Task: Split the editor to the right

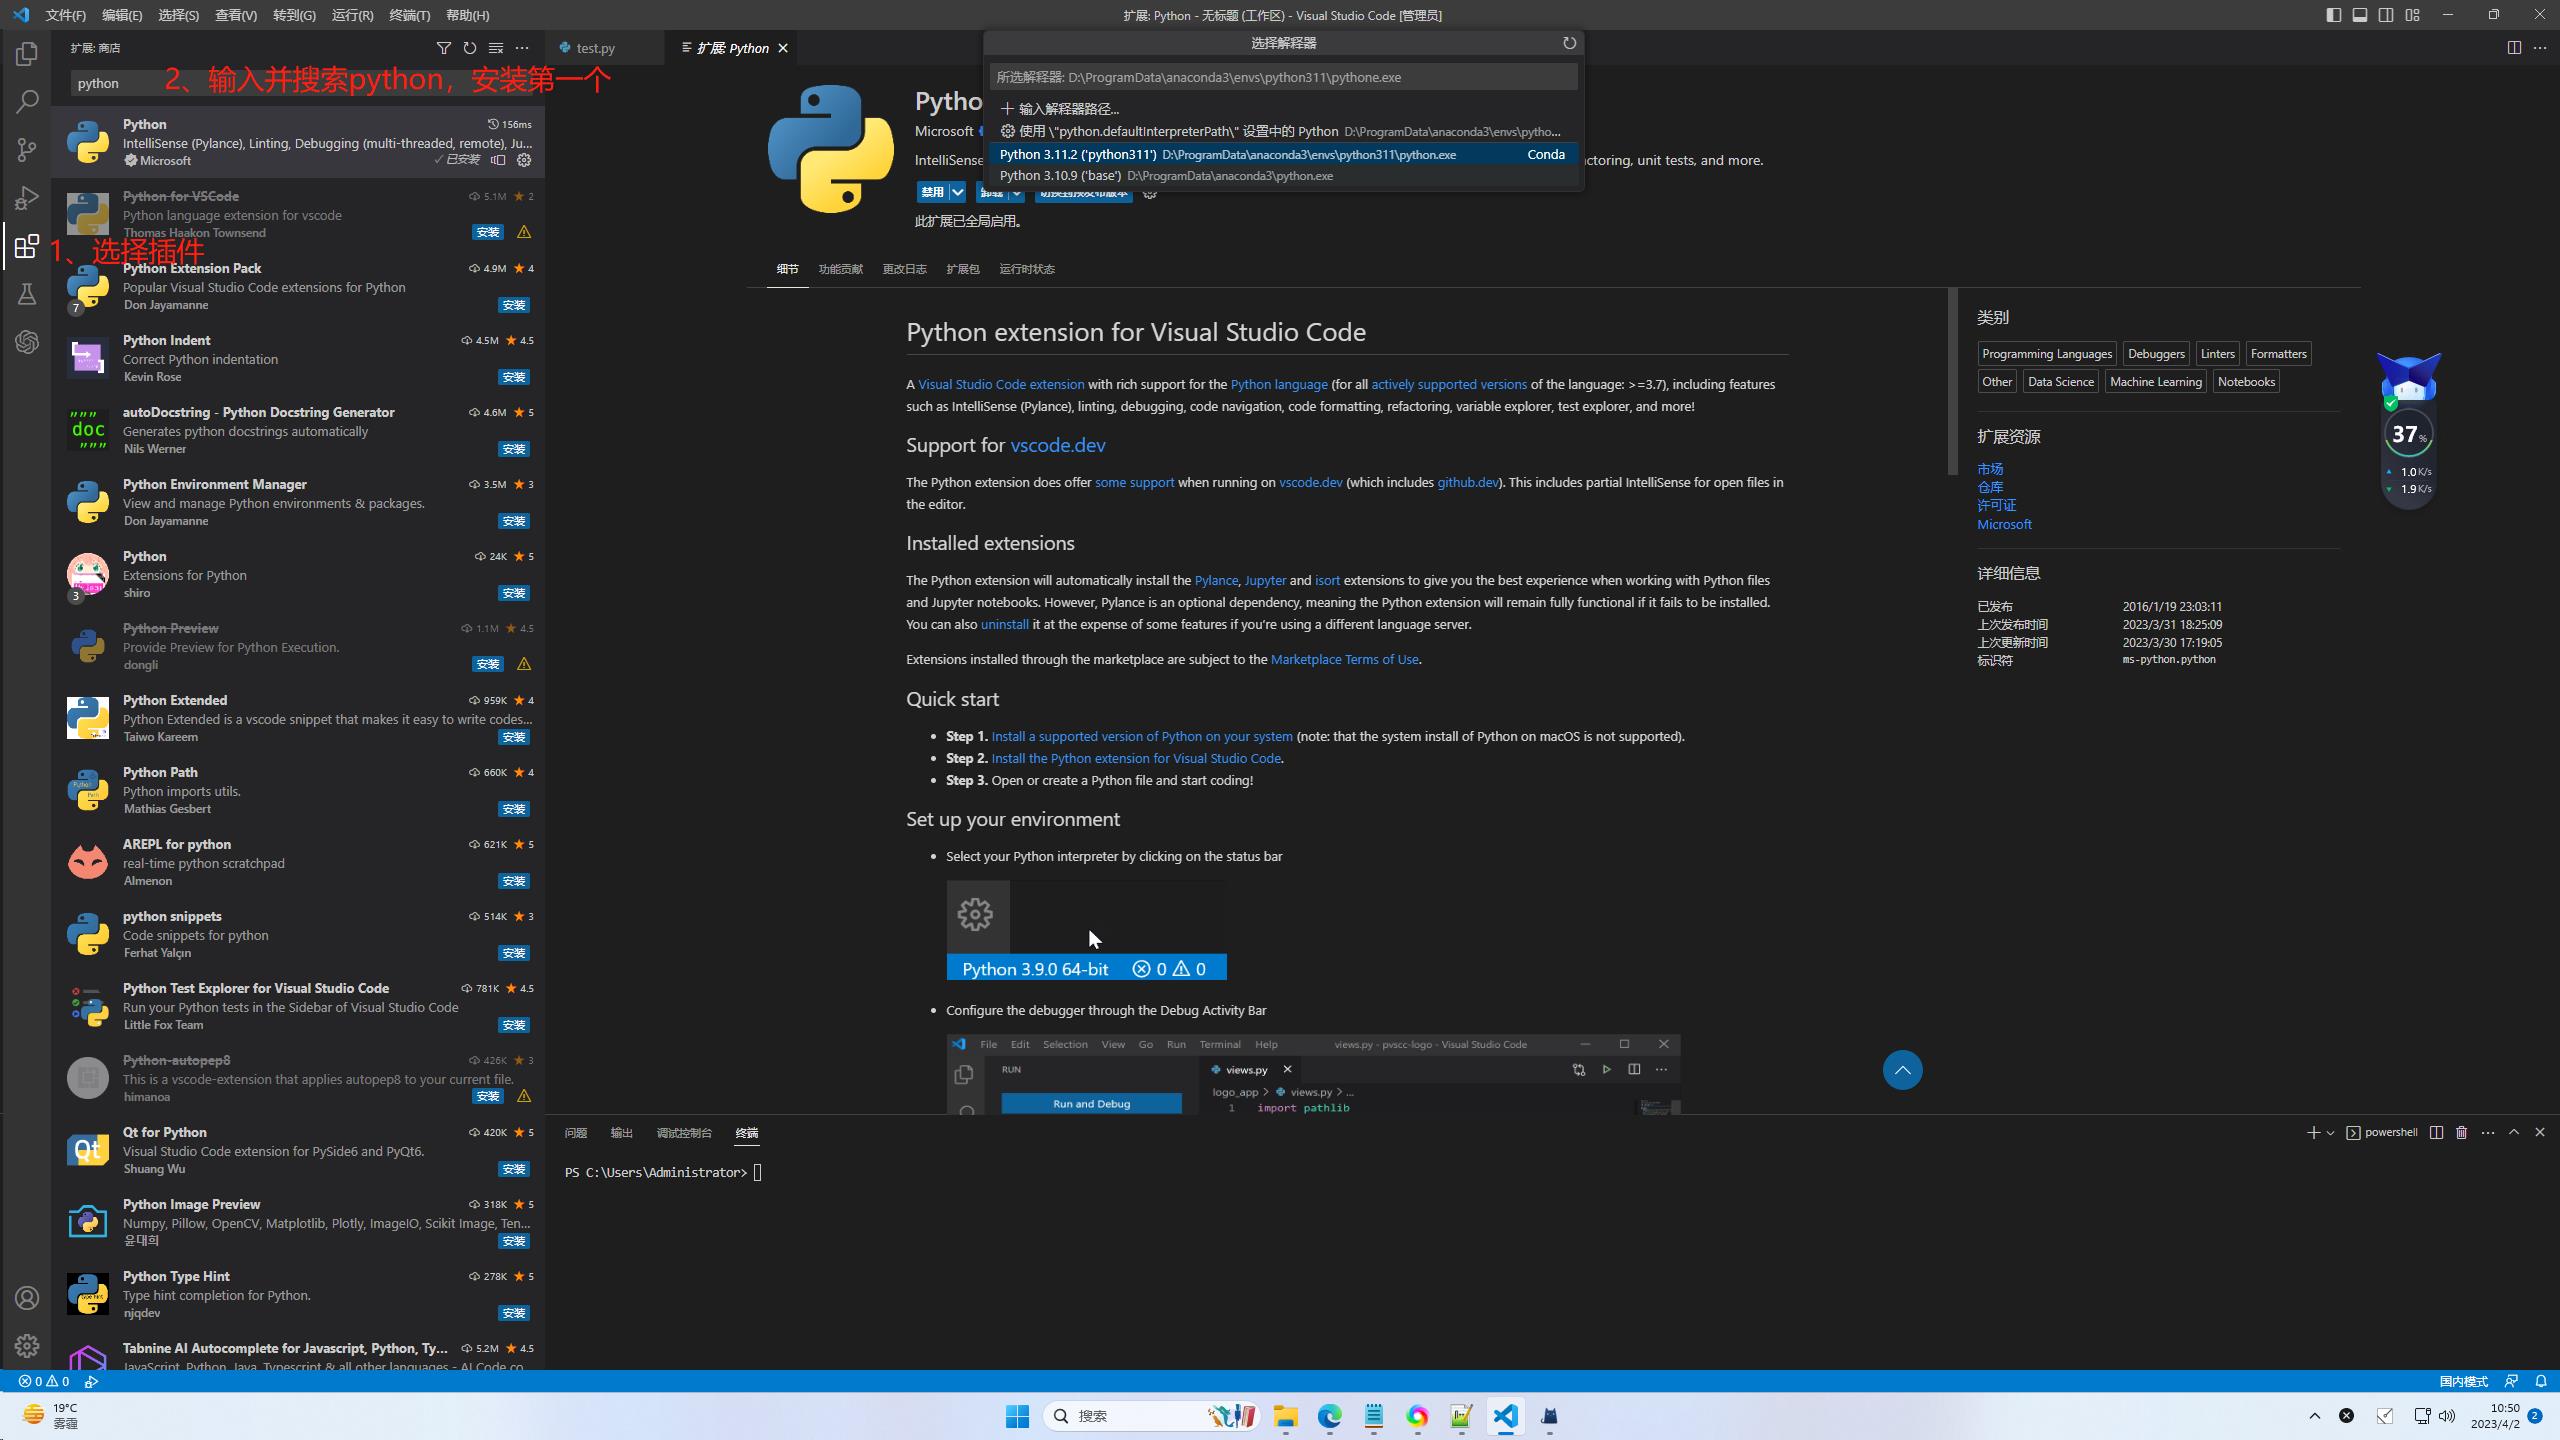Action: 2514,48
